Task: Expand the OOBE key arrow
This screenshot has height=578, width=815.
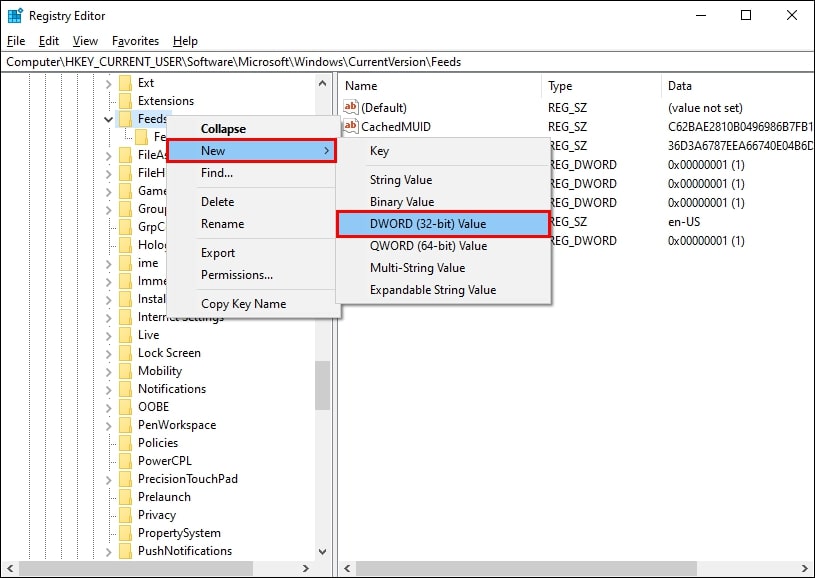Action: pyautogui.click(x=108, y=408)
